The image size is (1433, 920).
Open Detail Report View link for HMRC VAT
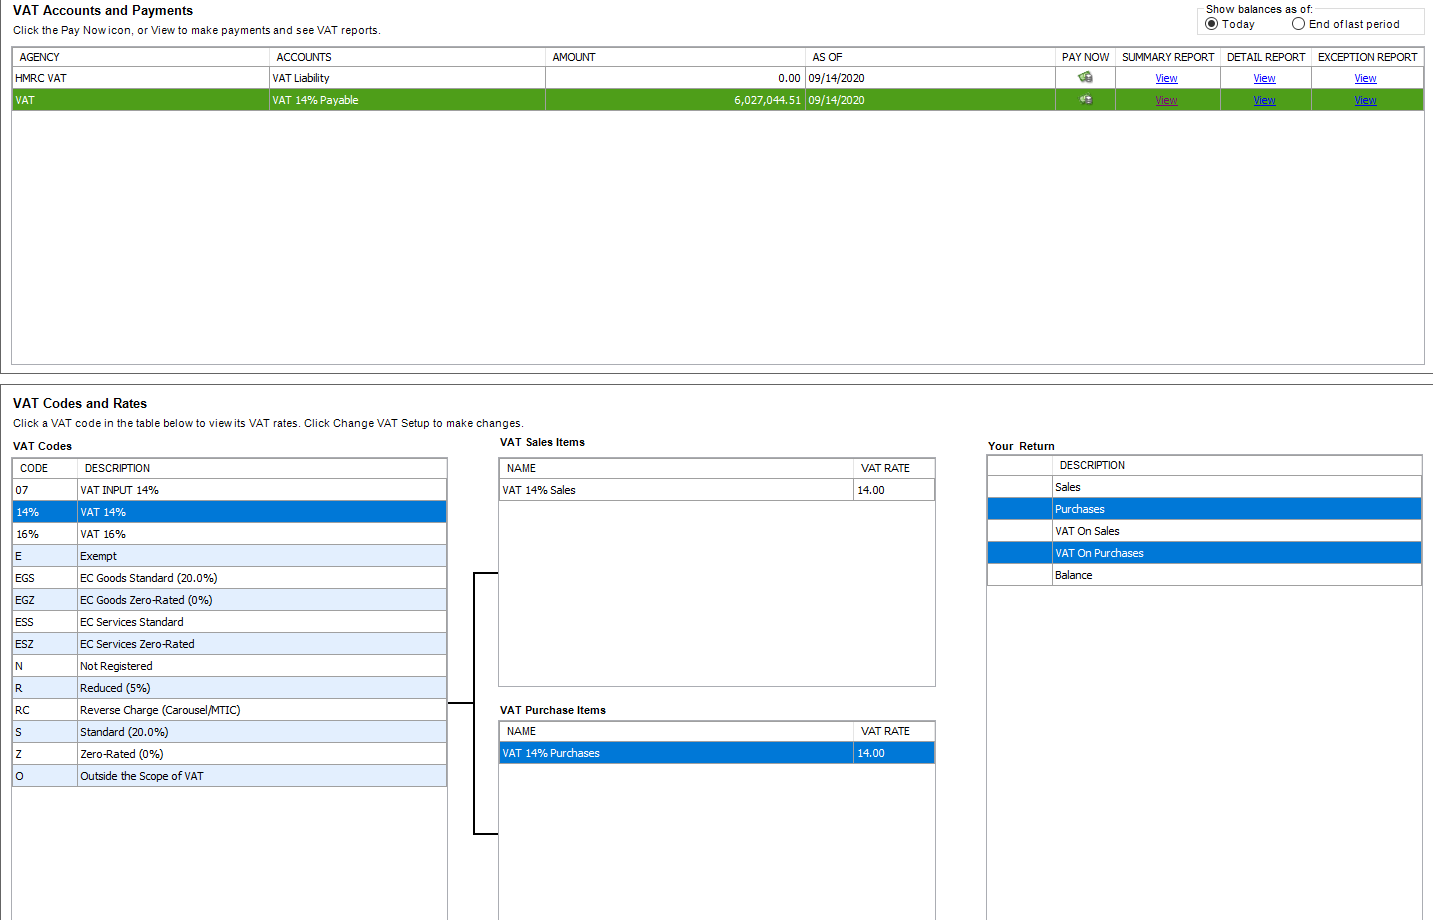tap(1264, 78)
